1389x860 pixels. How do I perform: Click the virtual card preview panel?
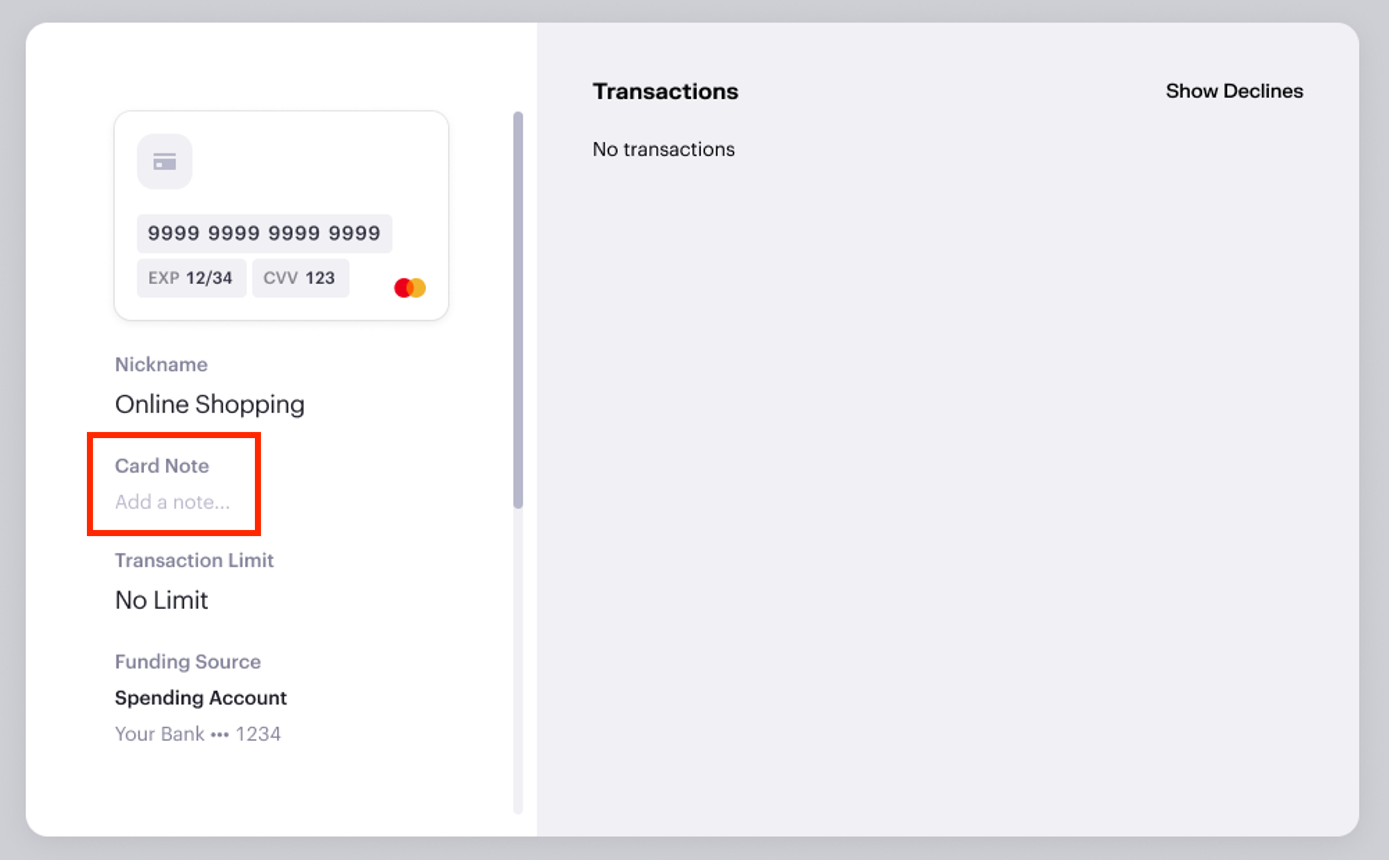(281, 215)
